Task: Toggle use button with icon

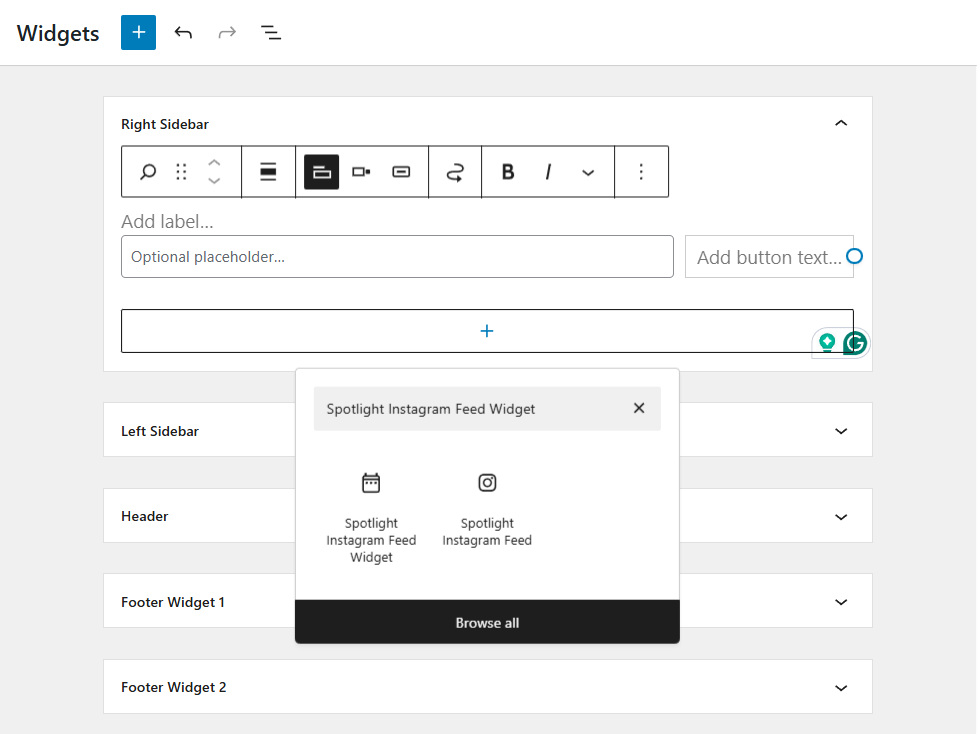Action: click(401, 172)
